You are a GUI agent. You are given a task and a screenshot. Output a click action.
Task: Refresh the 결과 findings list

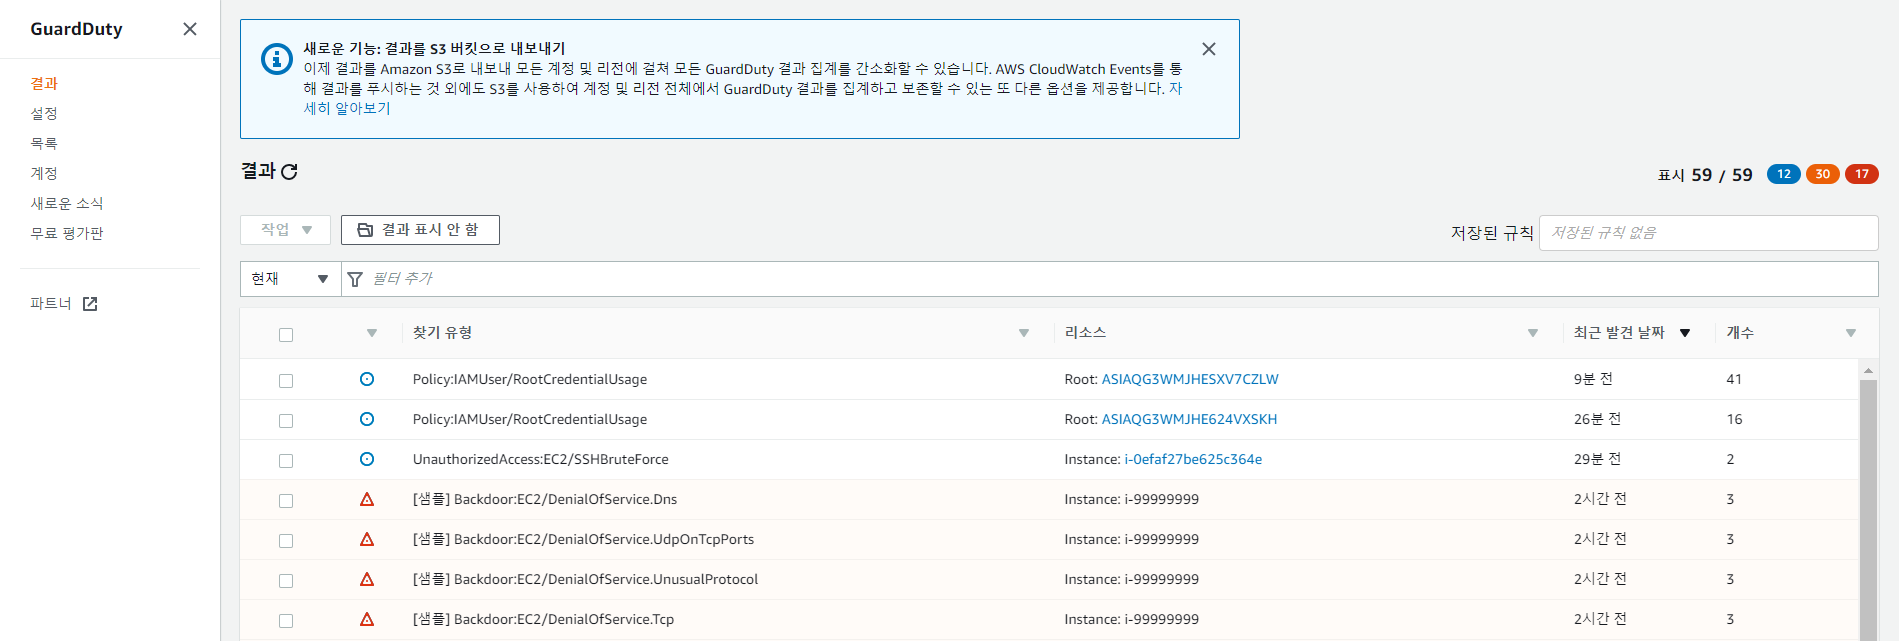(290, 172)
